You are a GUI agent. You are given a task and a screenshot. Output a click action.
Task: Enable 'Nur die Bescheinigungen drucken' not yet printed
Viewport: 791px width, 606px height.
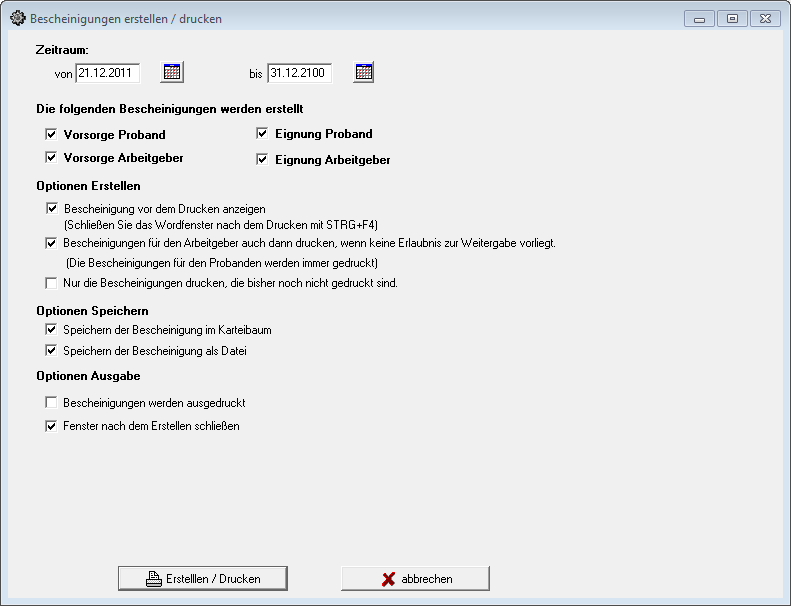52,283
